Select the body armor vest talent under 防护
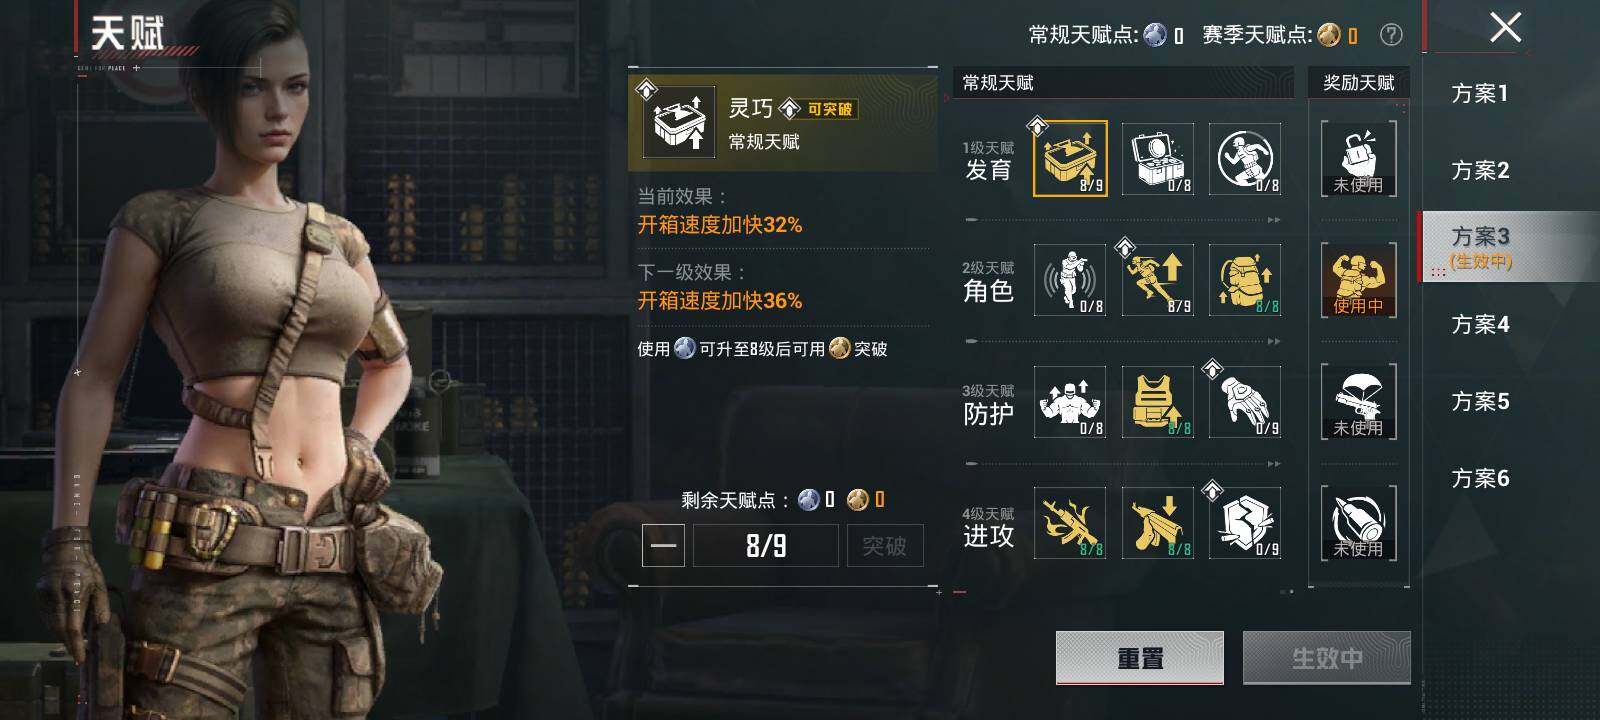This screenshot has width=1600, height=720. tap(1158, 402)
